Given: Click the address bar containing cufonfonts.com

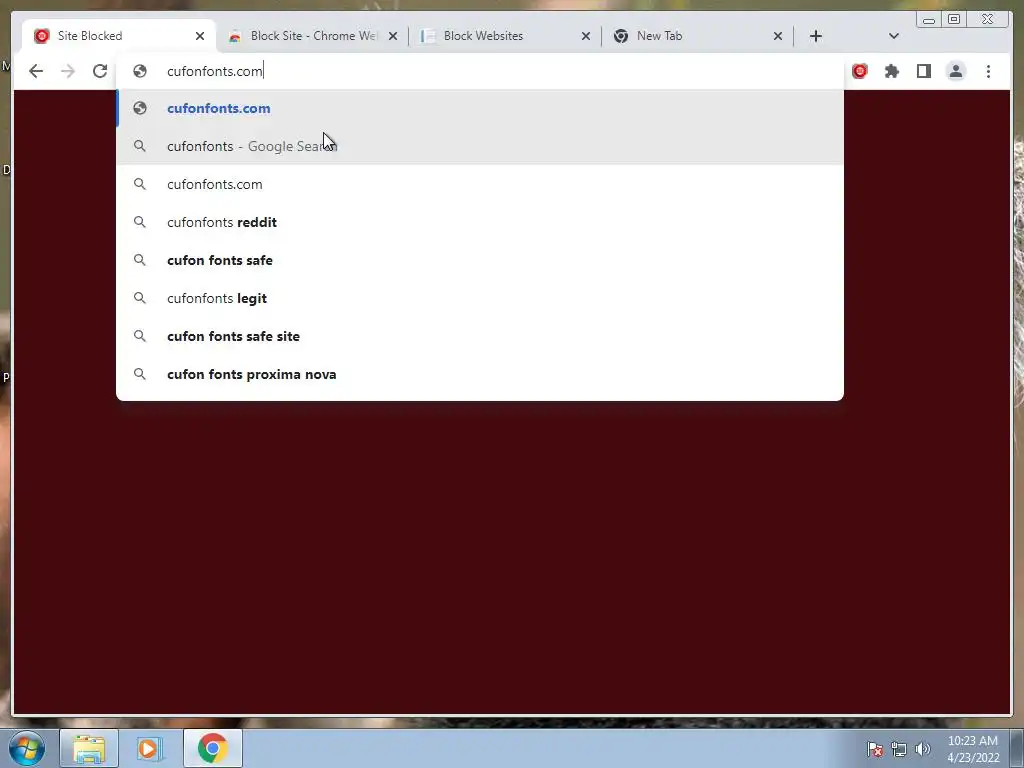Looking at the screenshot, I should (x=480, y=71).
